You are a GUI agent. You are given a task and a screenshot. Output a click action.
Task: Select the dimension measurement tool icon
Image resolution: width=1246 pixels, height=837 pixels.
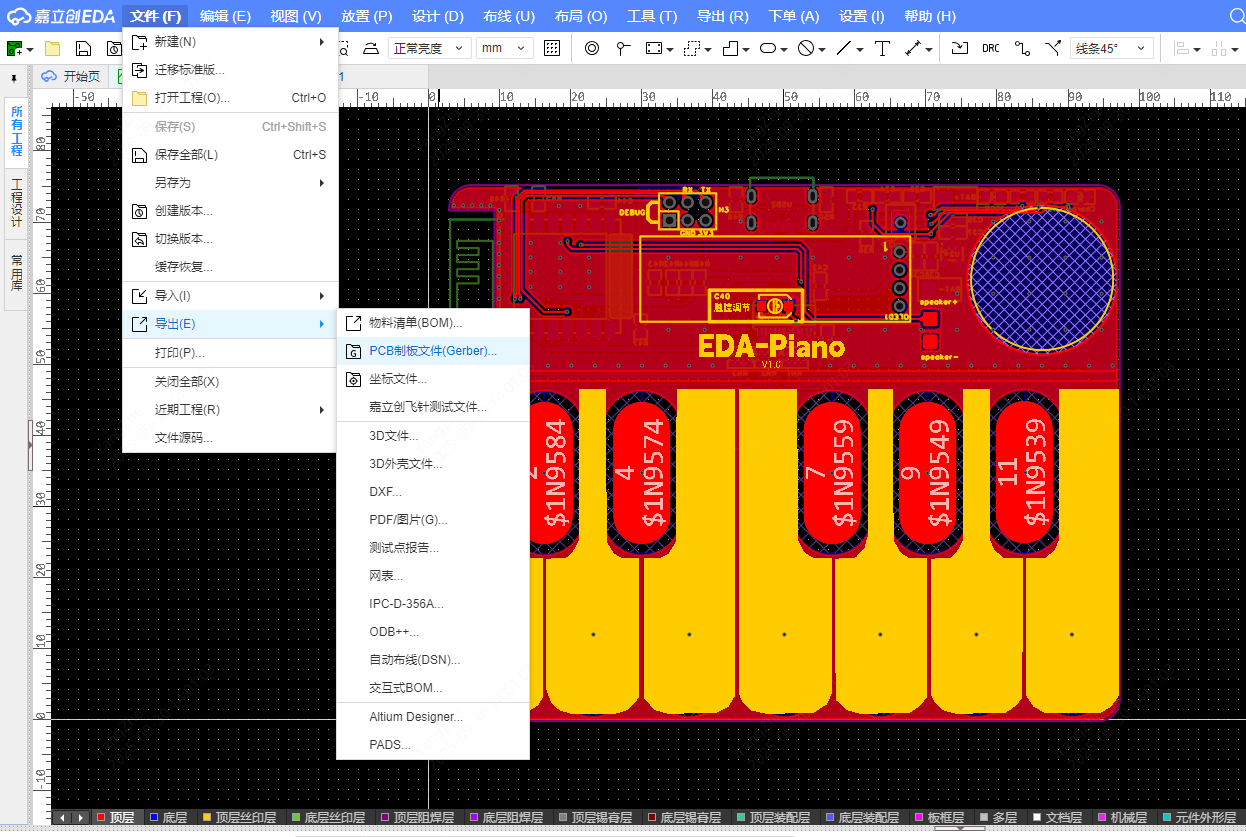pos(913,48)
